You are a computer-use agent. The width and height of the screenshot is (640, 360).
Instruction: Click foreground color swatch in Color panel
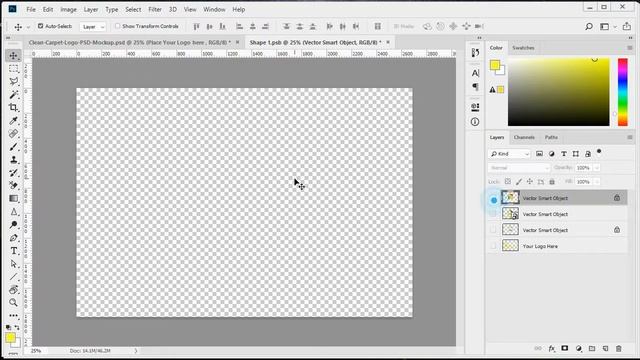[495, 64]
